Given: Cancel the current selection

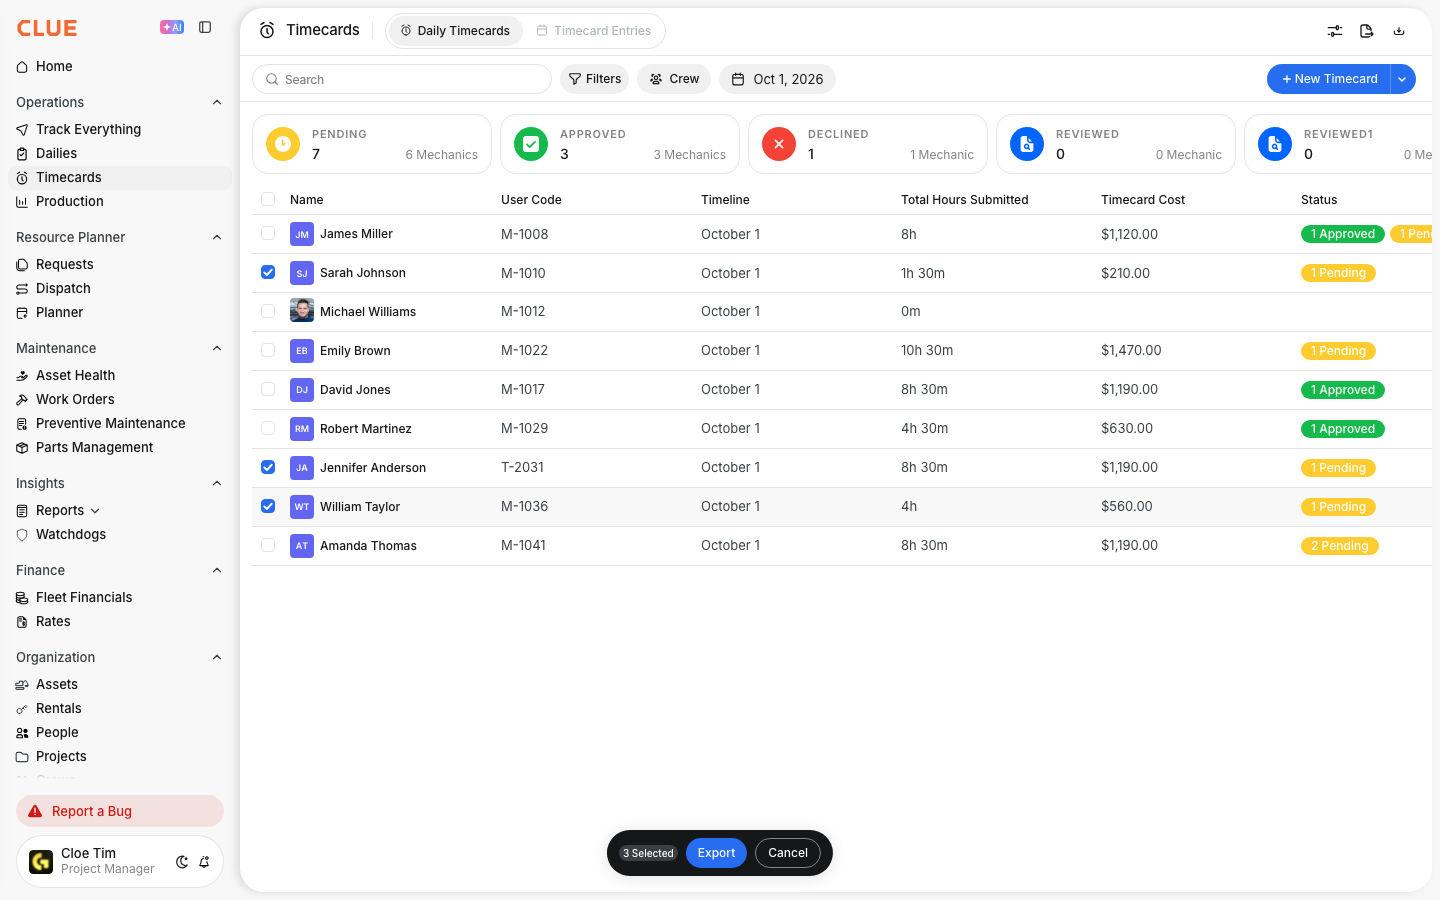Looking at the screenshot, I should coord(788,853).
